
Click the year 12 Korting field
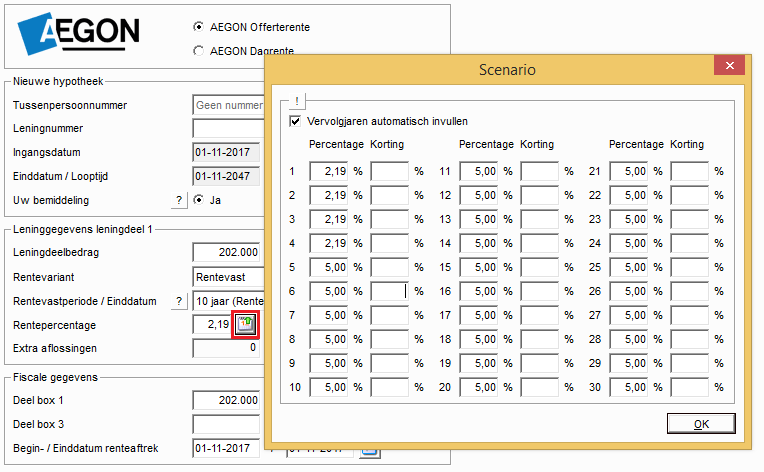(x=539, y=195)
